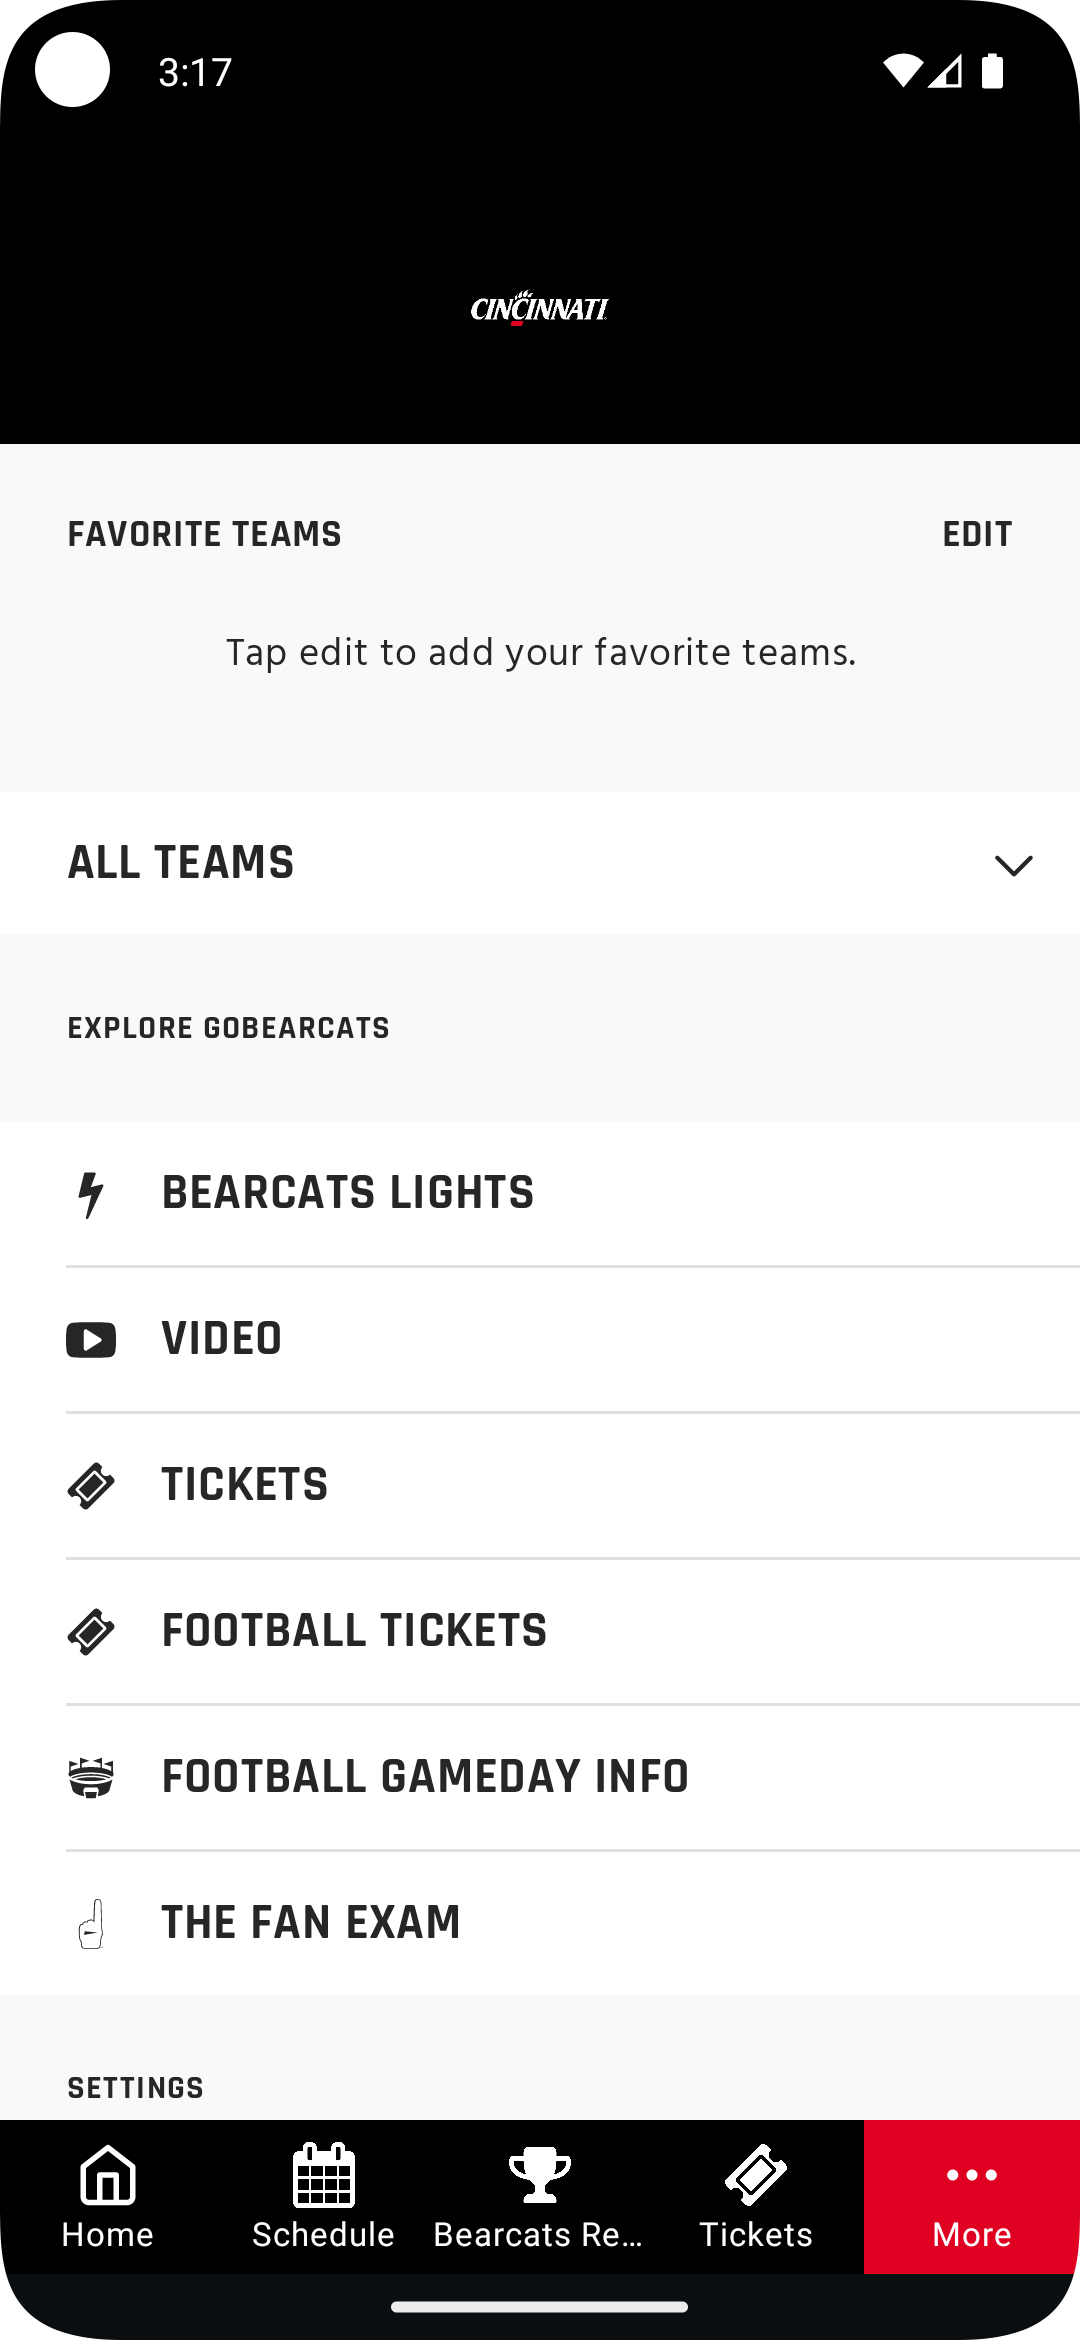Open The Fan Exam entry

coord(540,1924)
